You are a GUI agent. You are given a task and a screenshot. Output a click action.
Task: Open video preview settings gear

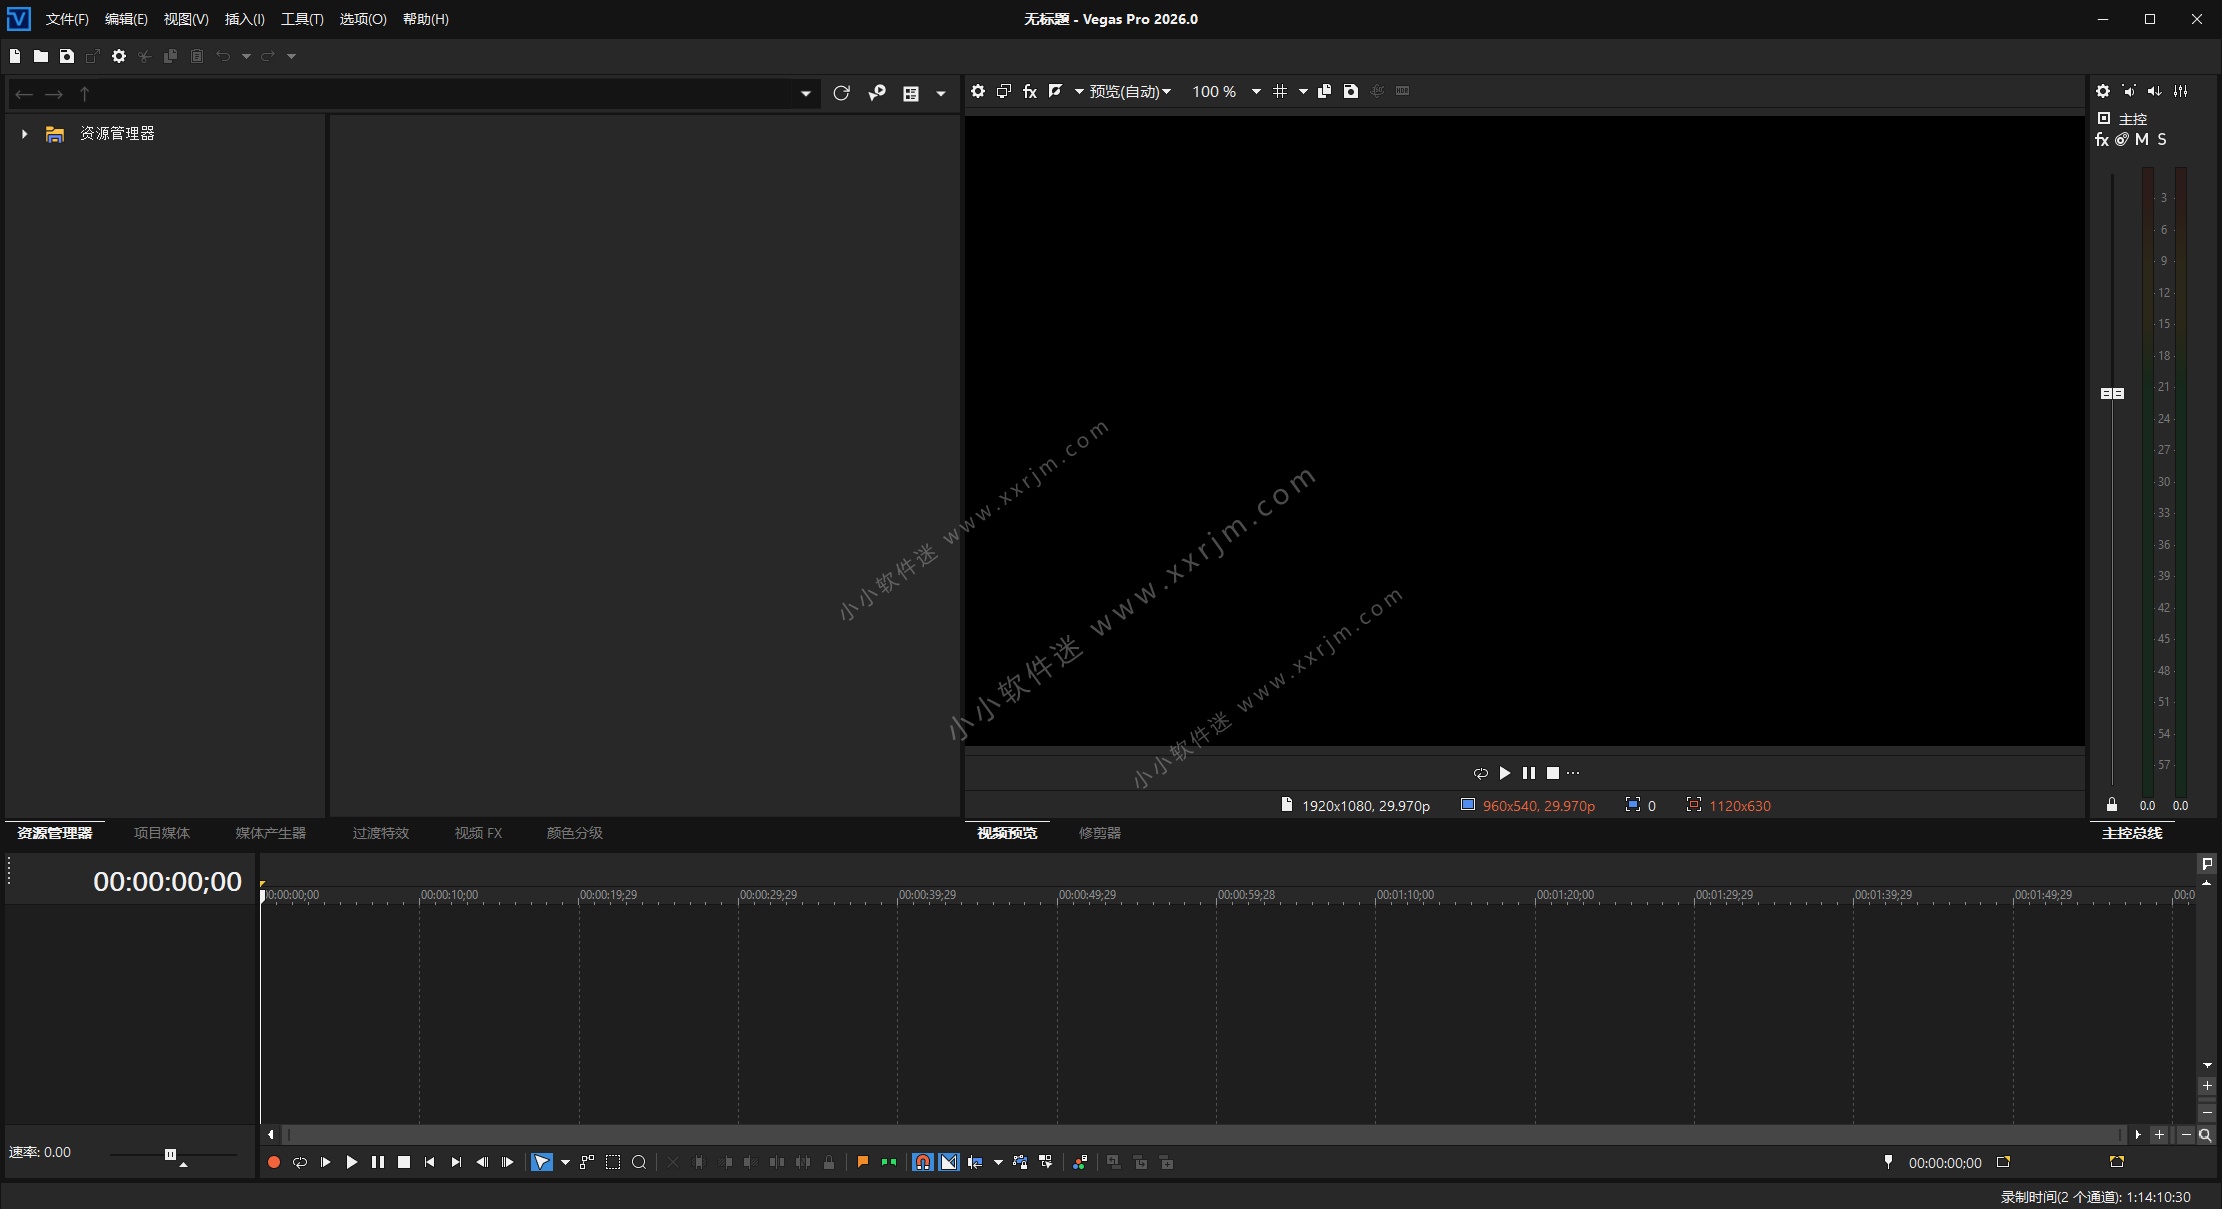tap(978, 91)
